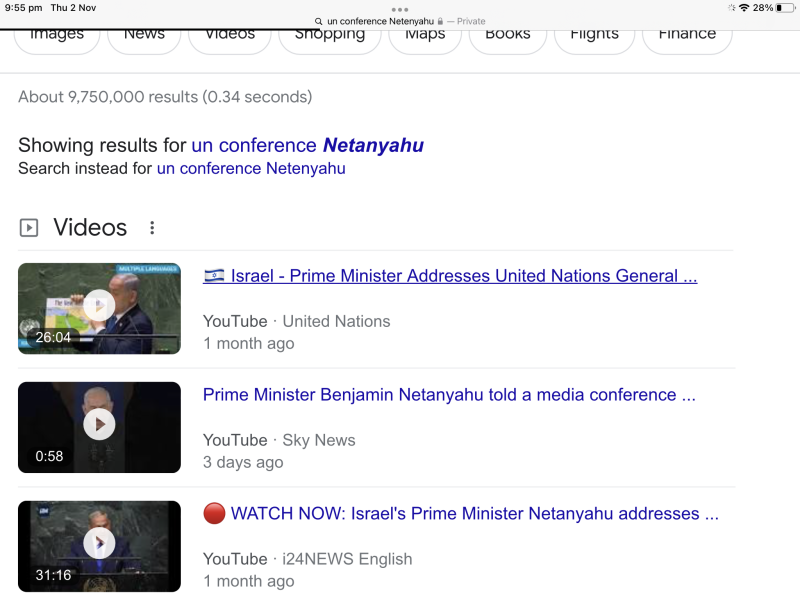Switch to the Images filter tab

coord(57,35)
